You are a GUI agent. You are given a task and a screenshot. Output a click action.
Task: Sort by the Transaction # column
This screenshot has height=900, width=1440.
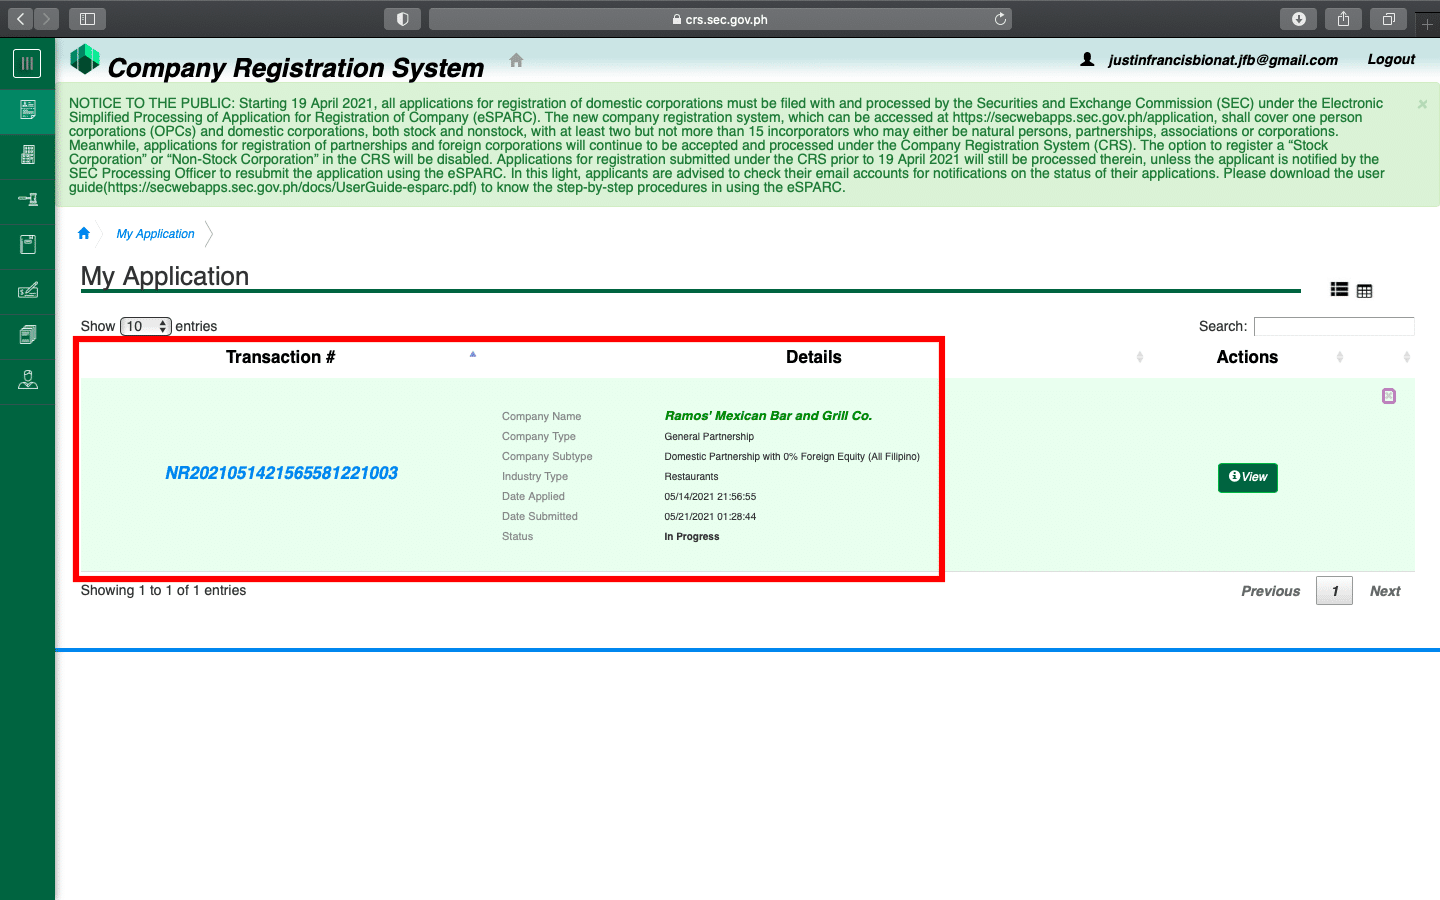(x=280, y=357)
